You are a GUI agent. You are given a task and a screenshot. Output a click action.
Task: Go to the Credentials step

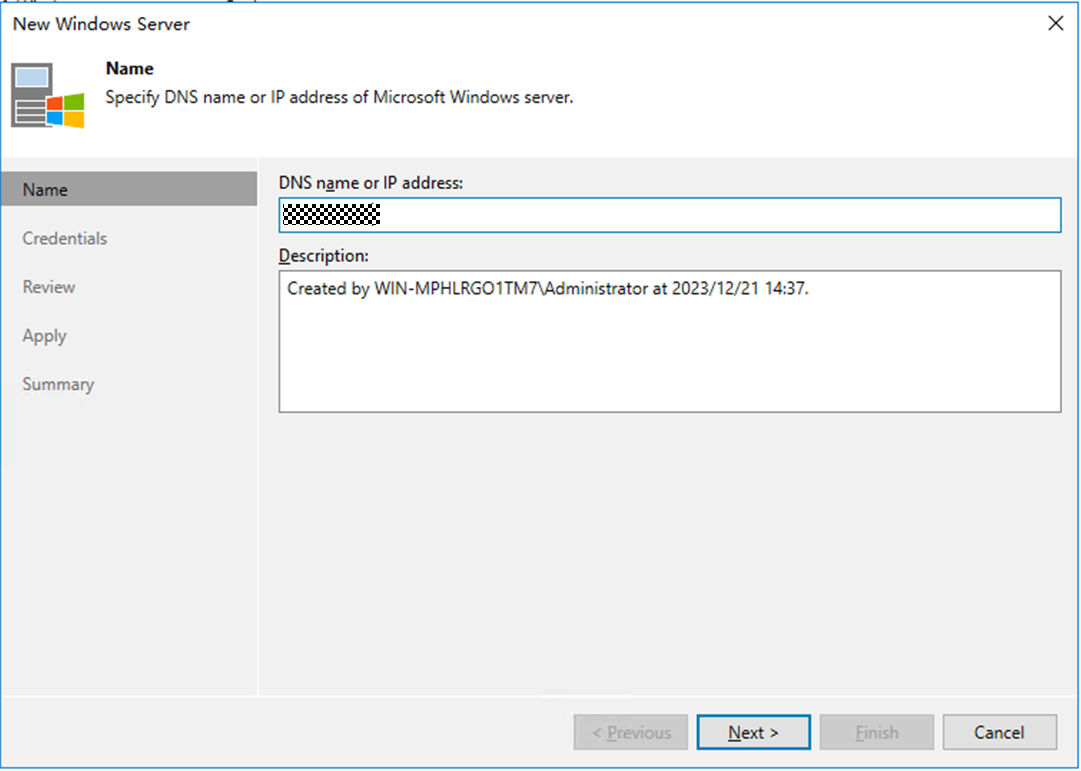pos(65,238)
